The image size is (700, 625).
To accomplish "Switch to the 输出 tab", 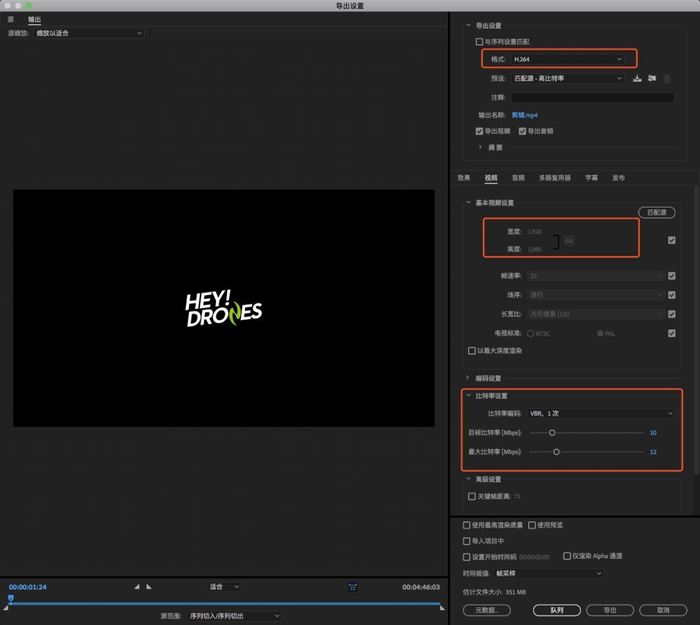I will [x=34, y=19].
